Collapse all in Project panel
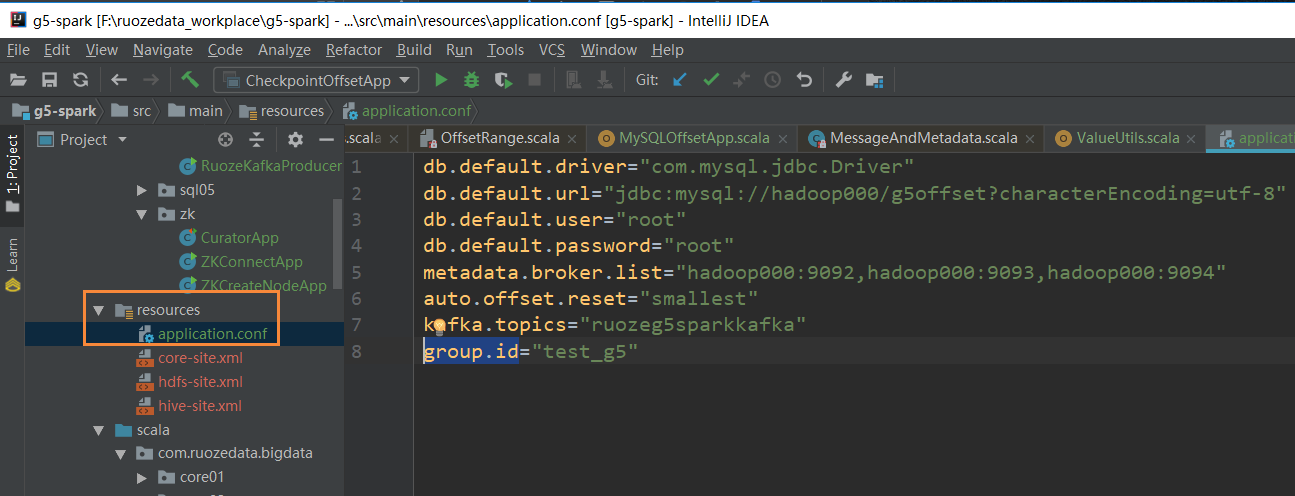This screenshot has height=496, width=1295. click(257, 140)
